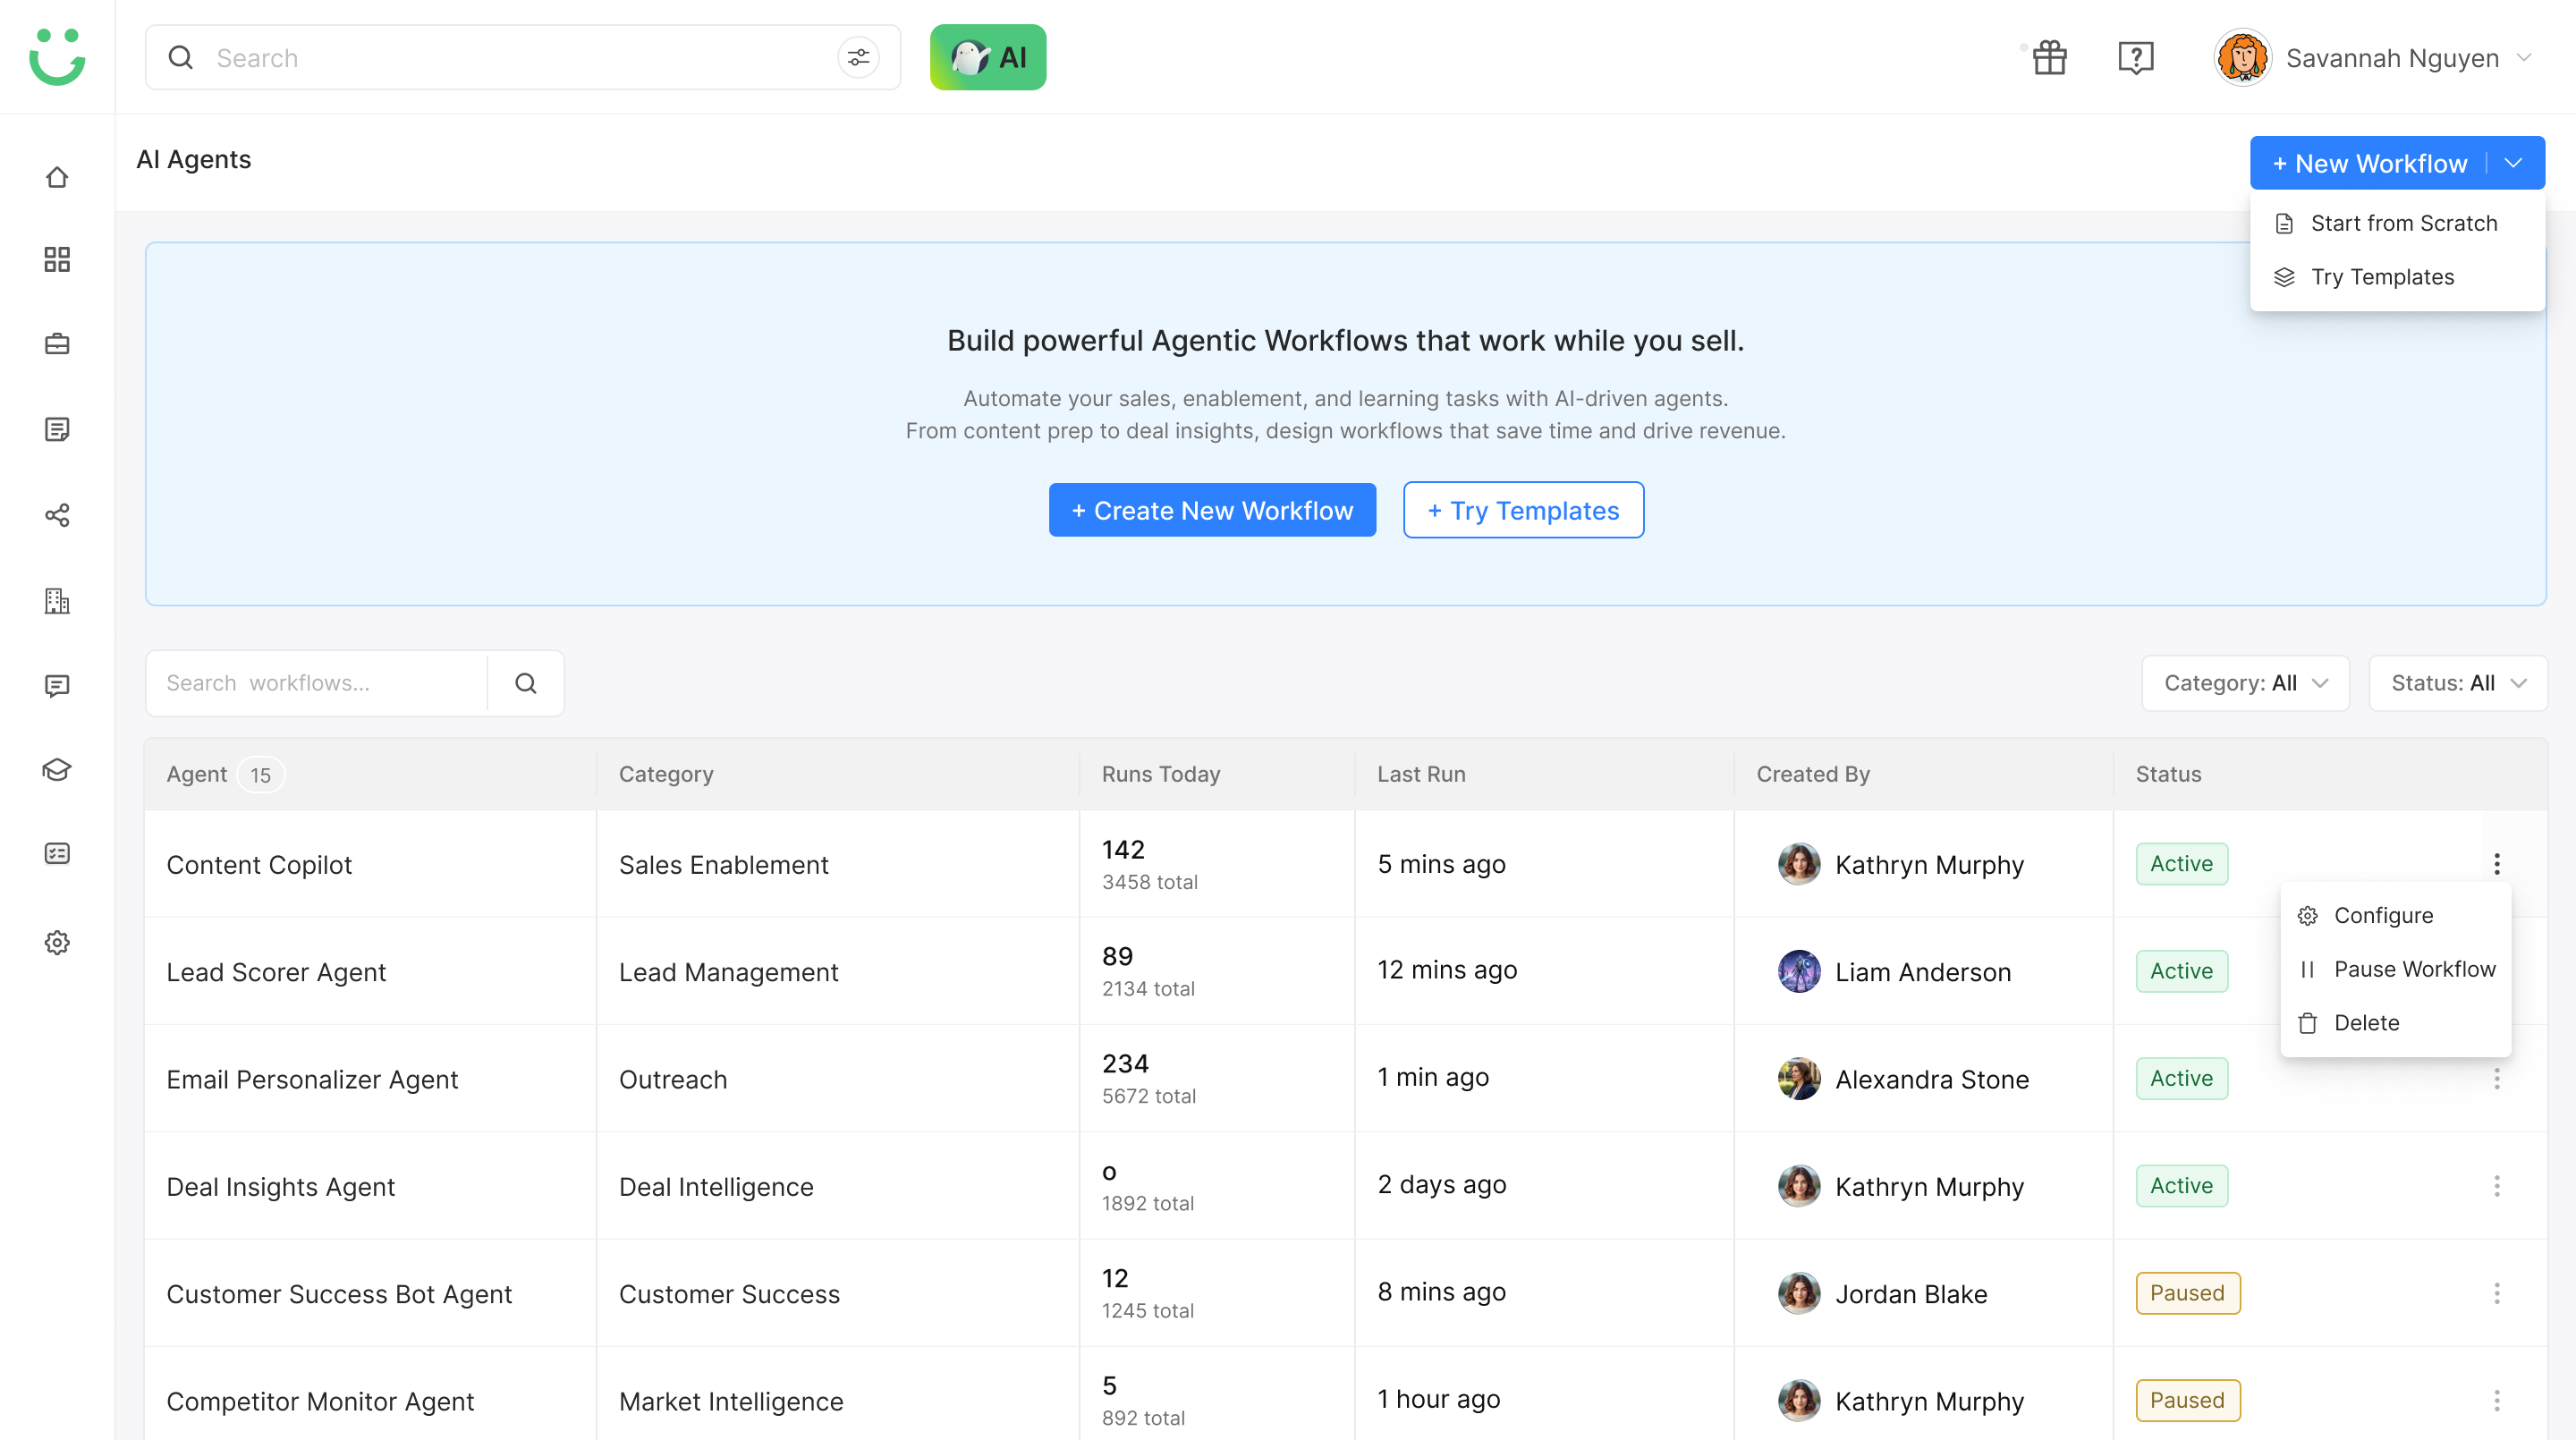The image size is (2576, 1440).
Task: Open the share nodes sidebar icon
Action: coord(57,515)
